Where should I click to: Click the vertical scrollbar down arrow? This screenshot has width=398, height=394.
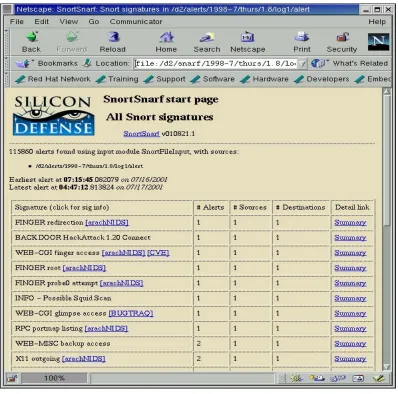pyautogui.click(x=387, y=367)
